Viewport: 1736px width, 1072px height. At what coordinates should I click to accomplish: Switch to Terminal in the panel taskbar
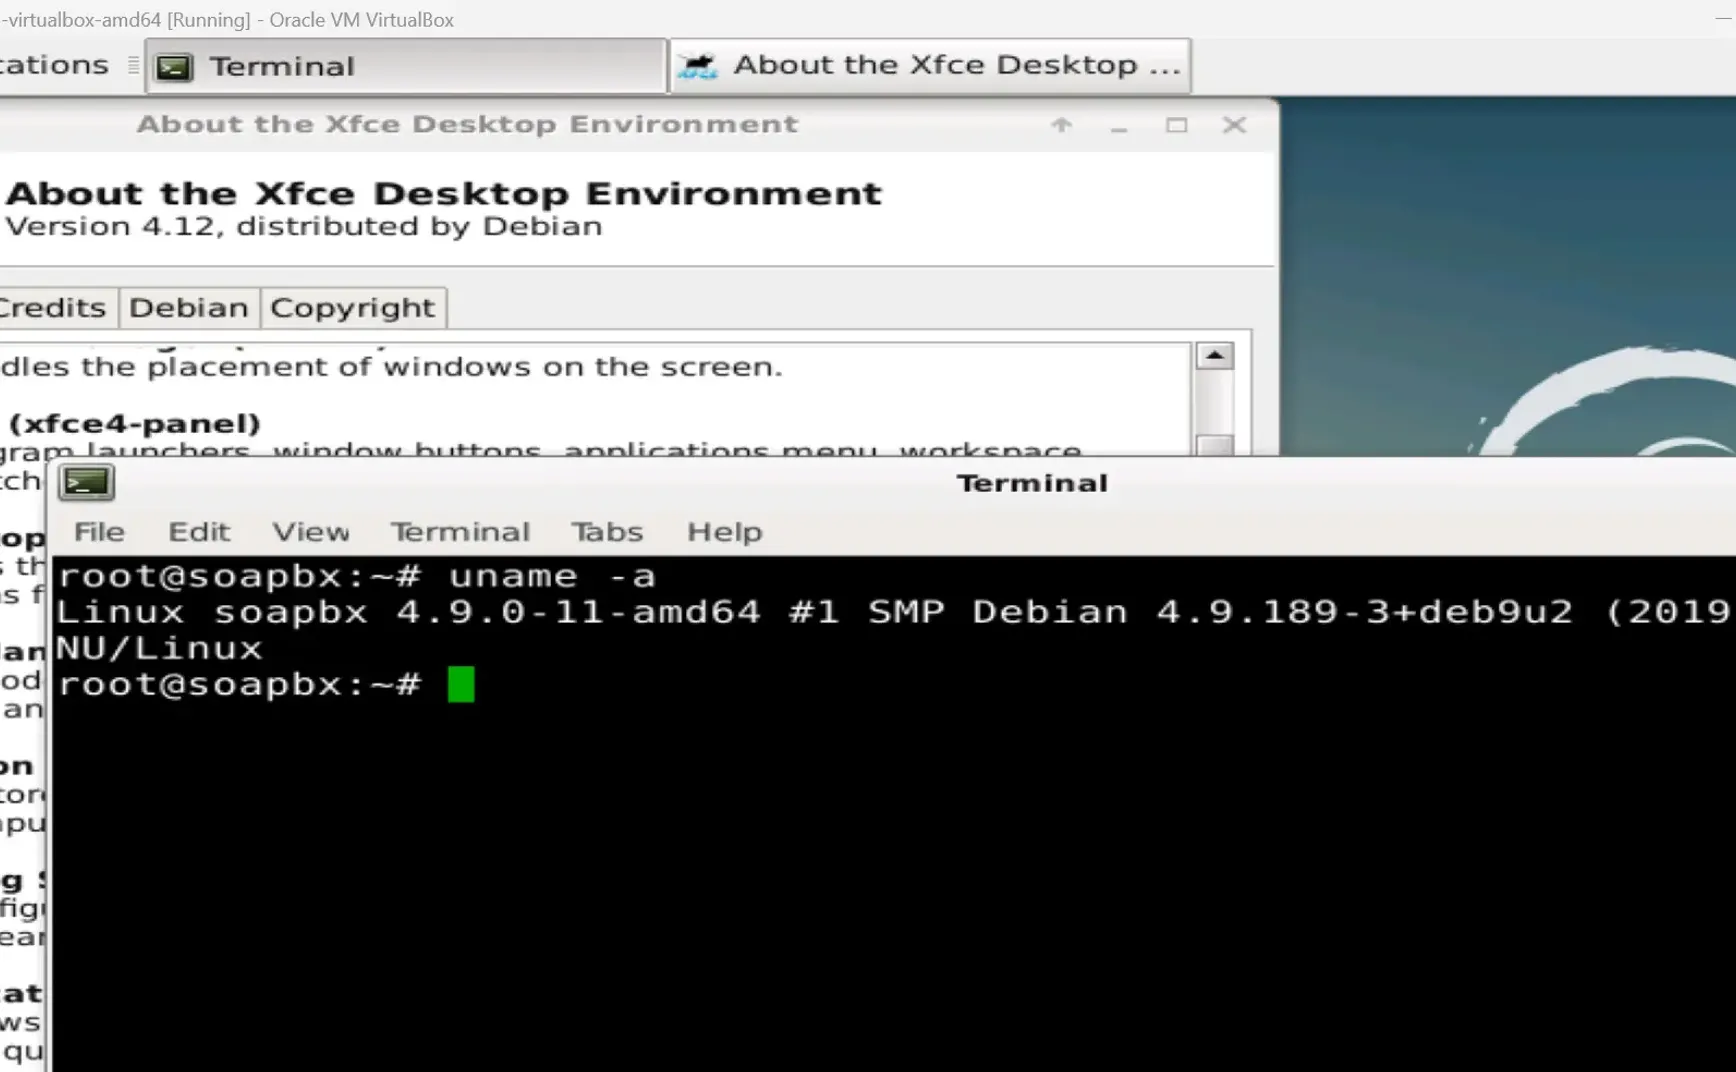pyautogui.click(x=405, y=66)
